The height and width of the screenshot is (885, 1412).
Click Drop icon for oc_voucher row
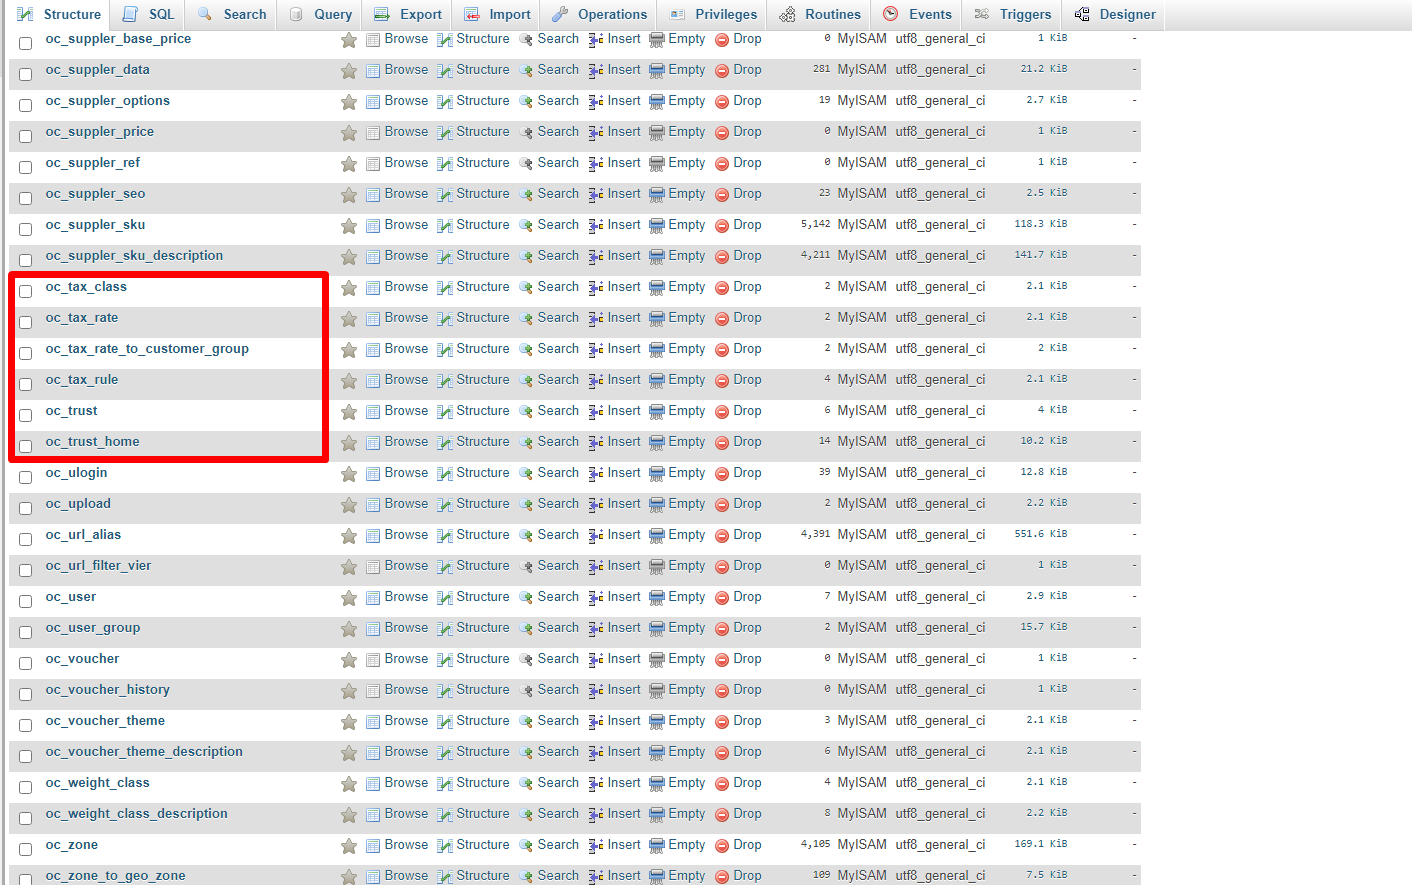[722, 660]
